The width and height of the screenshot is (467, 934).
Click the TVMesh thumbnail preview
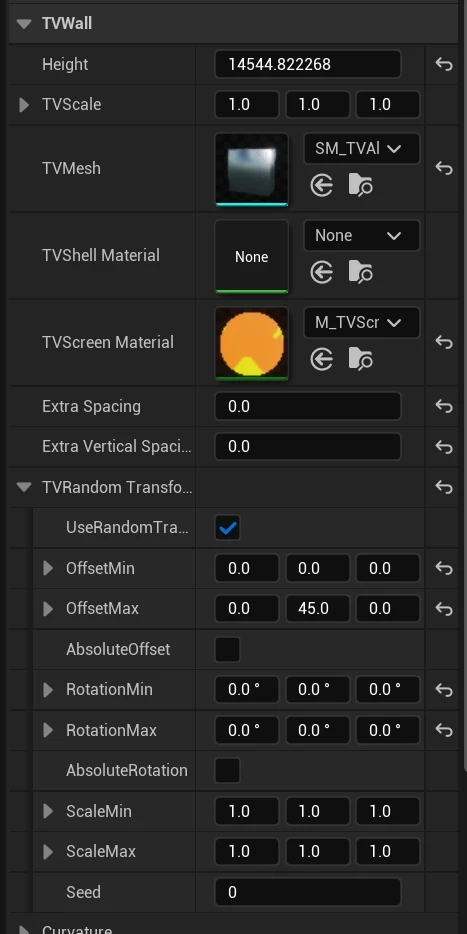pyautogui.click(x=251, y=169)
